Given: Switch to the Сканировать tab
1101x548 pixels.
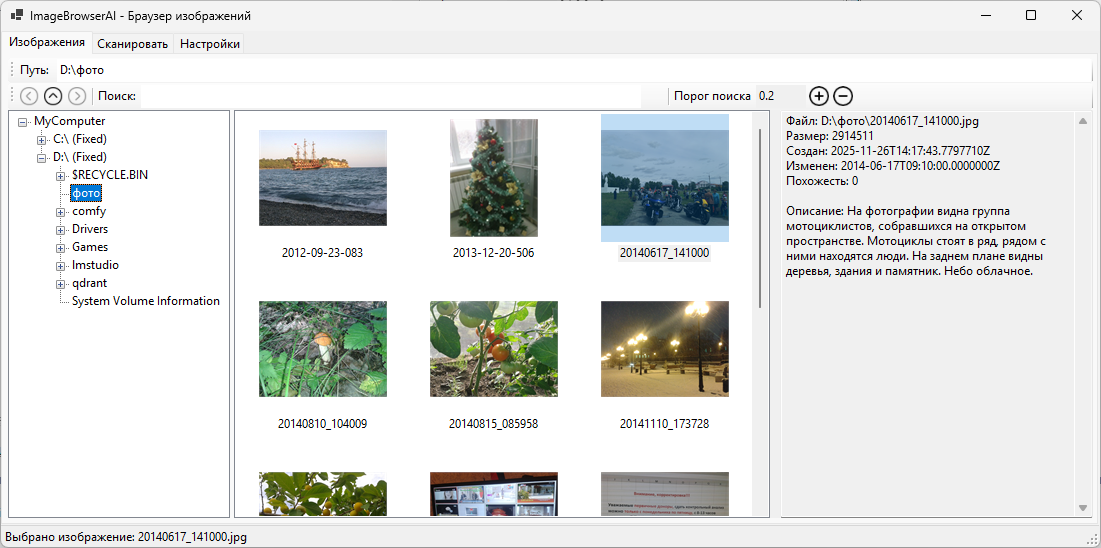Looking at the screenshot, I should pyautogui.click(x=132, y=44).
